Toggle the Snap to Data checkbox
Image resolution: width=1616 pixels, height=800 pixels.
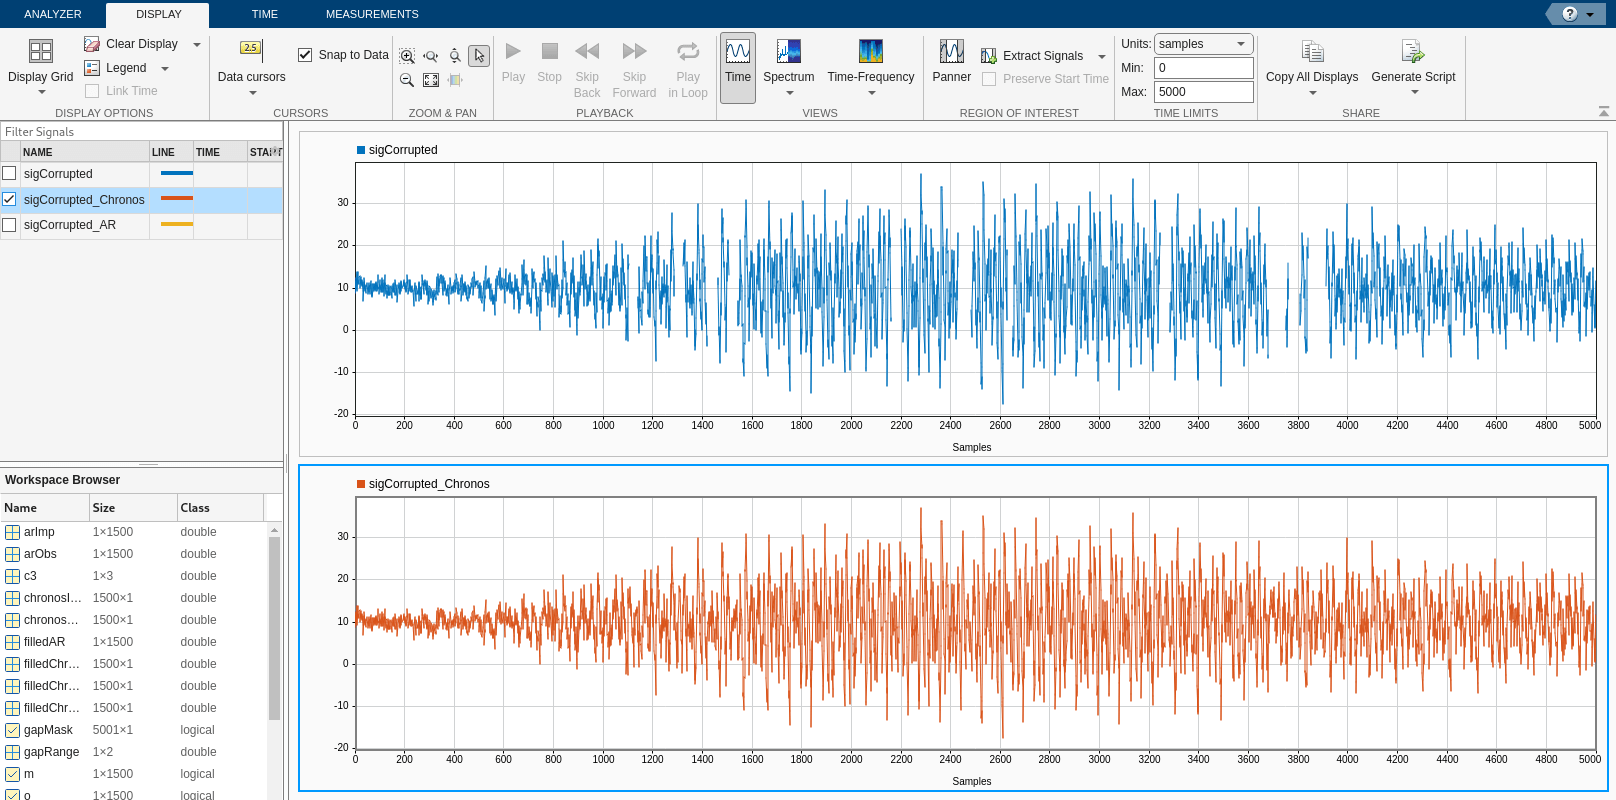[x=305, y=55]
